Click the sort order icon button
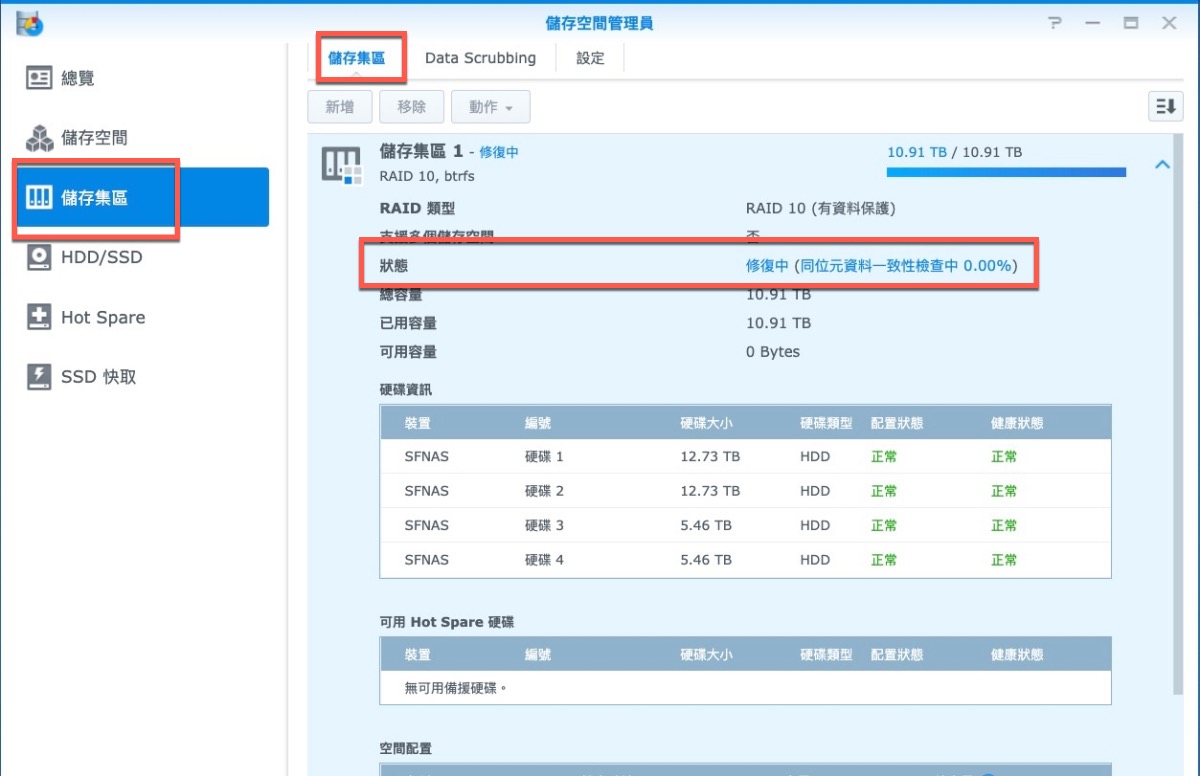This screenshot has width=1200, height=776. tap(1165, 107)
